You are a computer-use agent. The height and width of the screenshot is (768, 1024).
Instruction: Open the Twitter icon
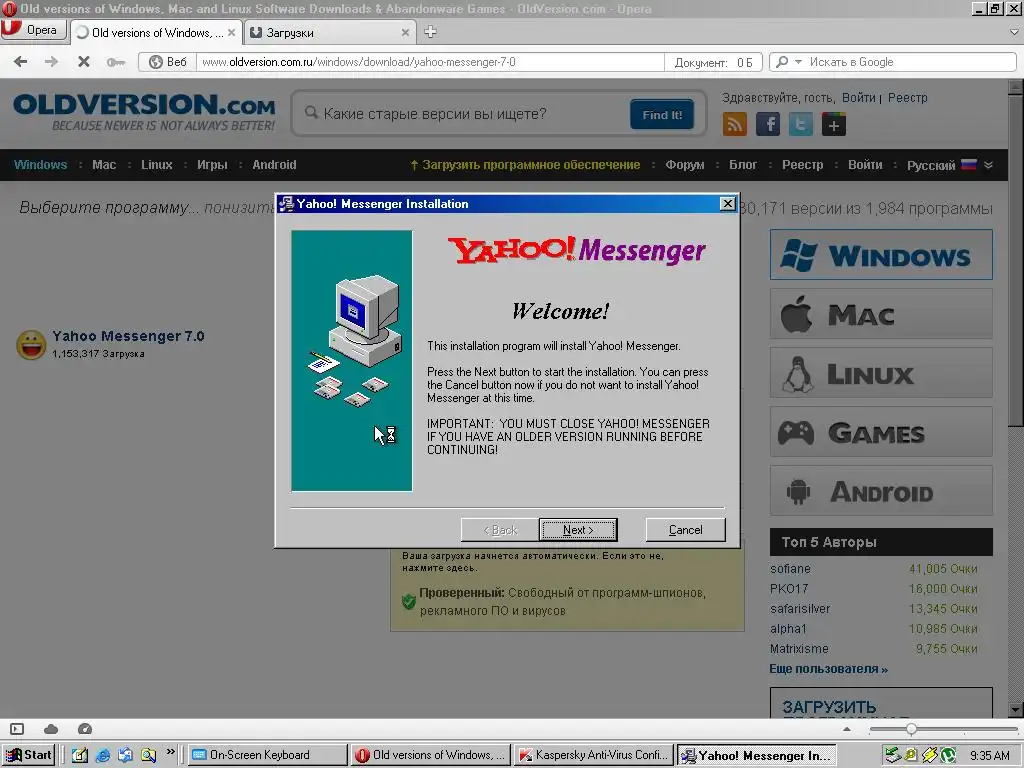(801, 124)
